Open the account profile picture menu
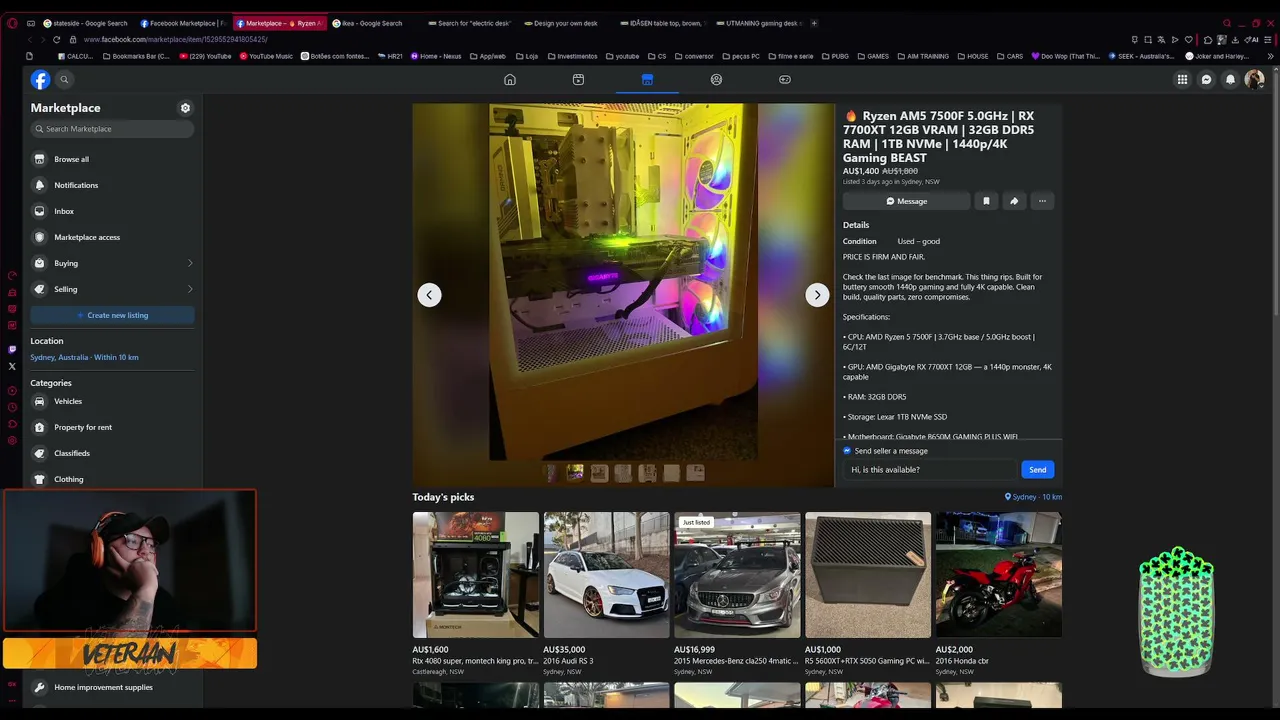The height and width of the screenshot is (720, 1280). pyautogui.click(x=1255, y=80)
